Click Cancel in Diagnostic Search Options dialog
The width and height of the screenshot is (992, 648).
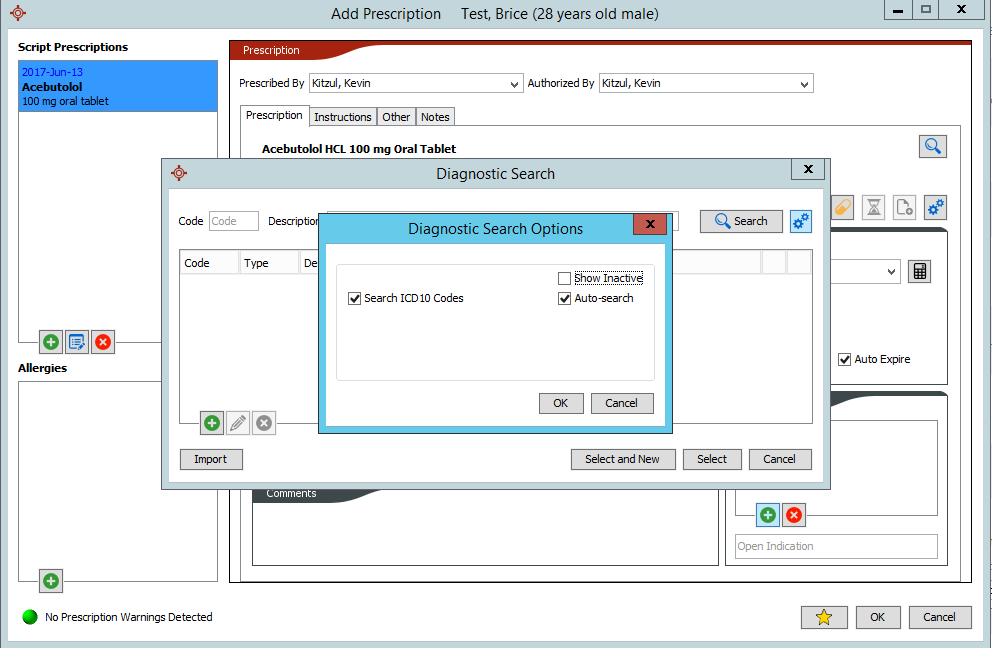point(621,403)
